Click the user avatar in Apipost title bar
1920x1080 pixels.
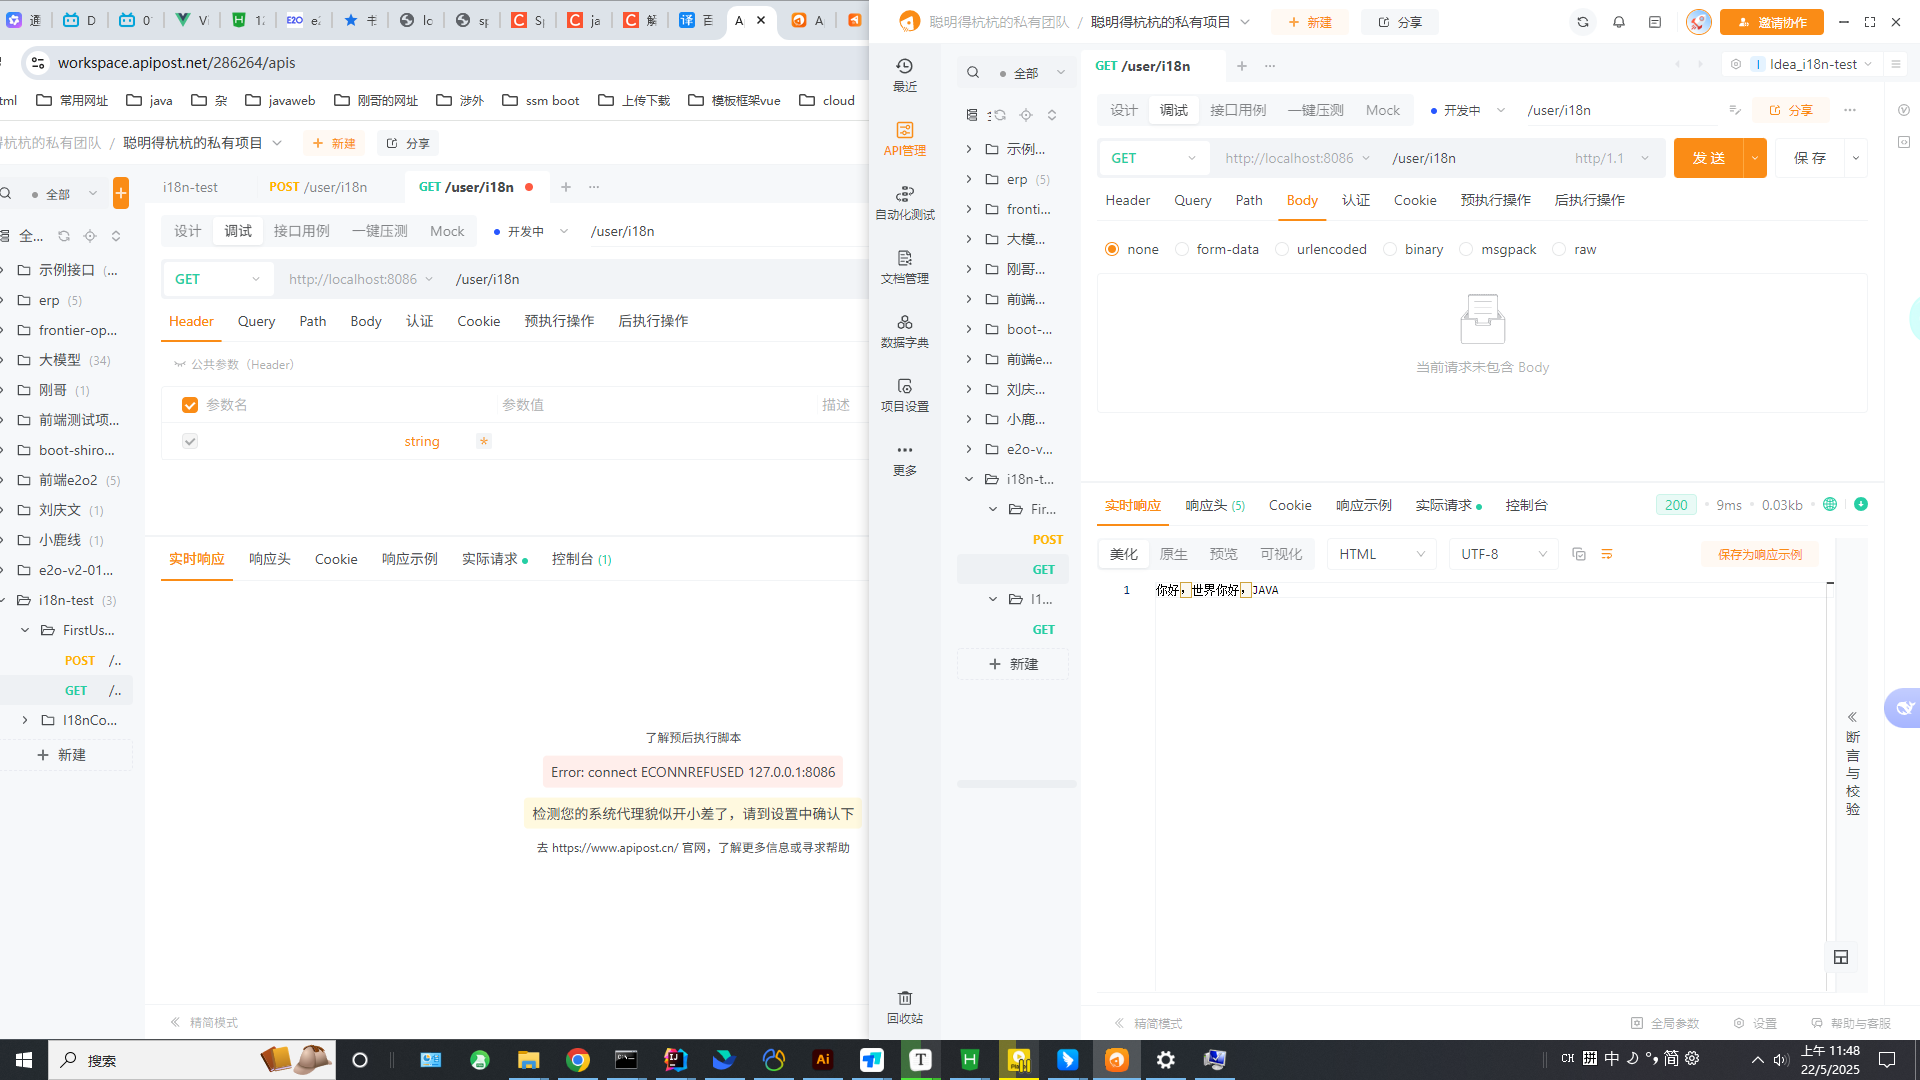tap(1698, 22)
